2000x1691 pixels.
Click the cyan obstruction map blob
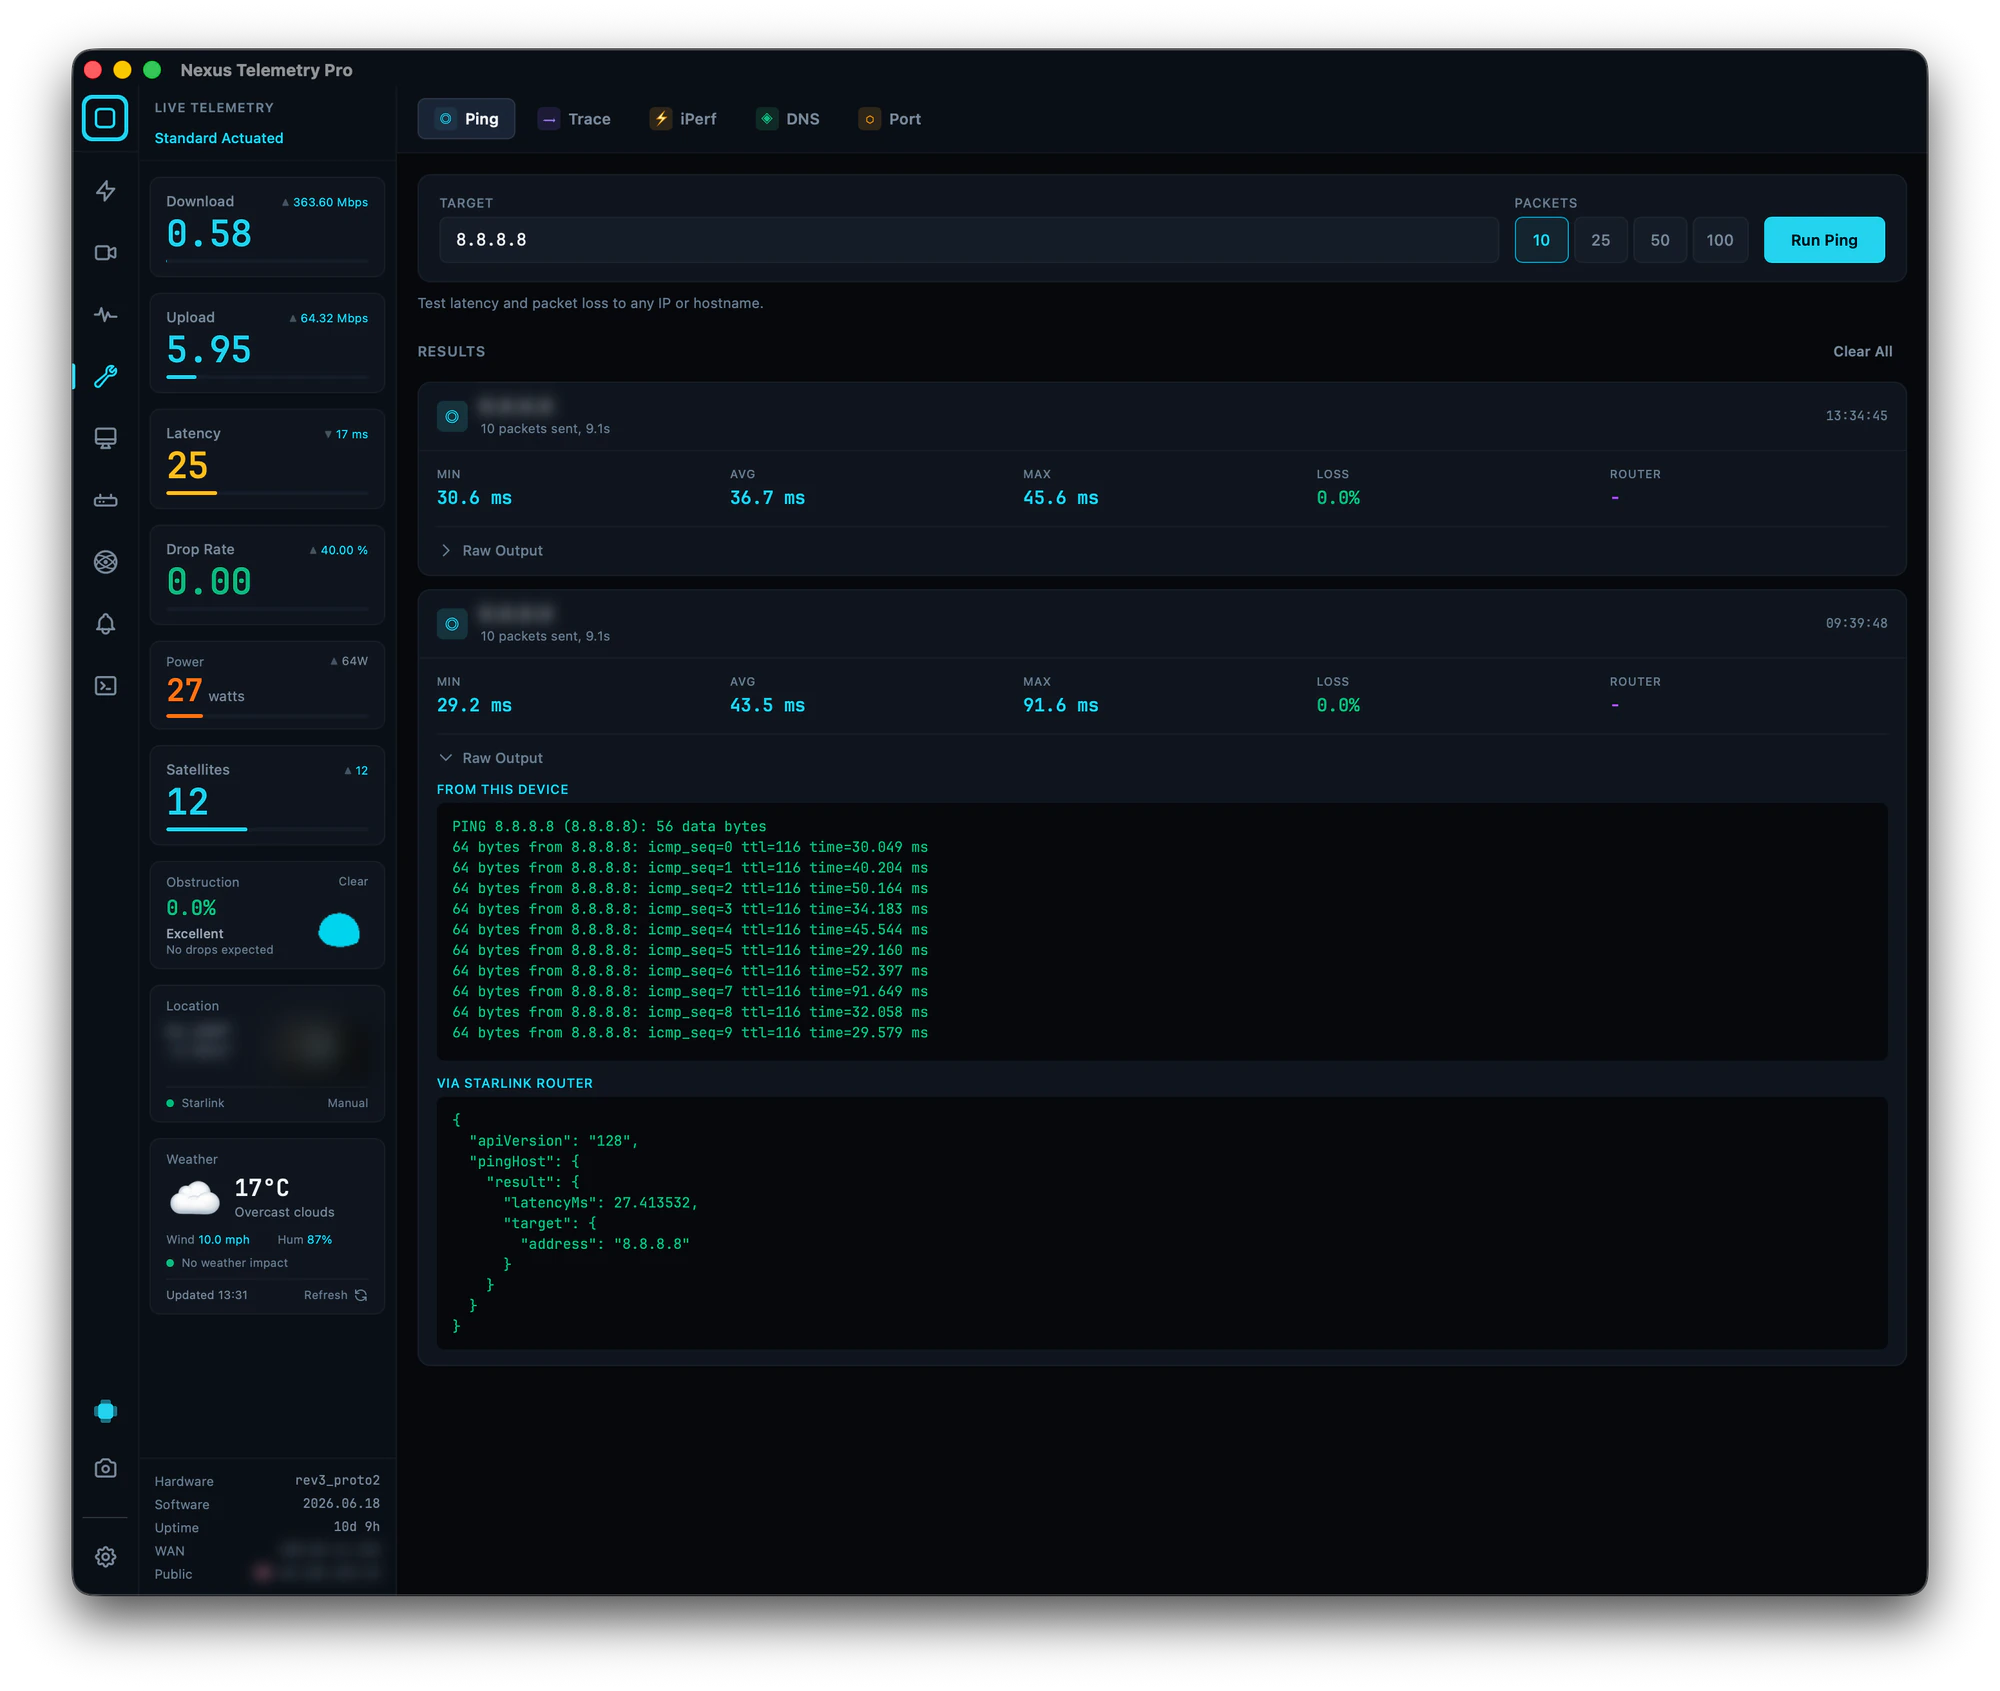coord(339,930)
